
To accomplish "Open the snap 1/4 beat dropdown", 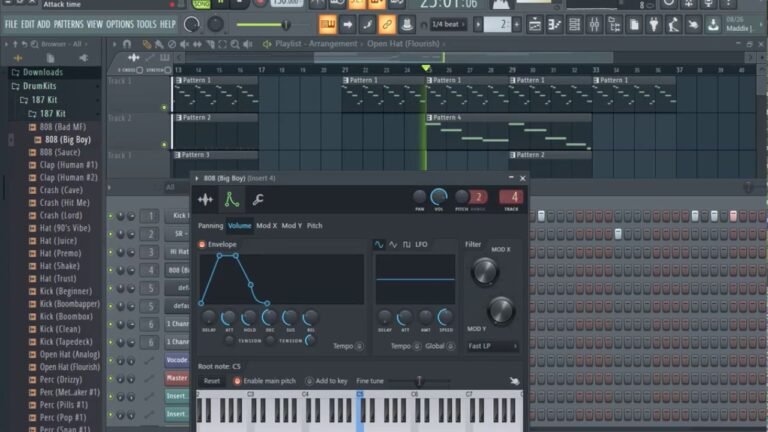I will click(448, 24).
